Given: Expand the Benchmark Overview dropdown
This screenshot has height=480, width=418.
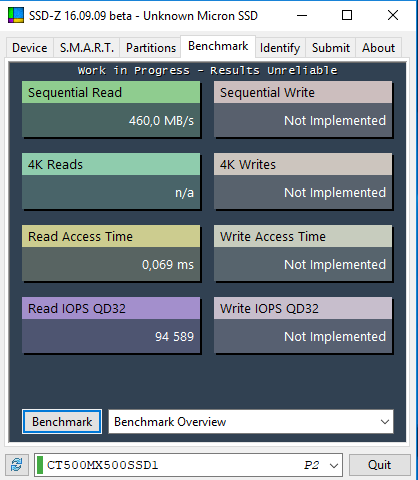Looking at the screenshot, I should pos(251,422).
